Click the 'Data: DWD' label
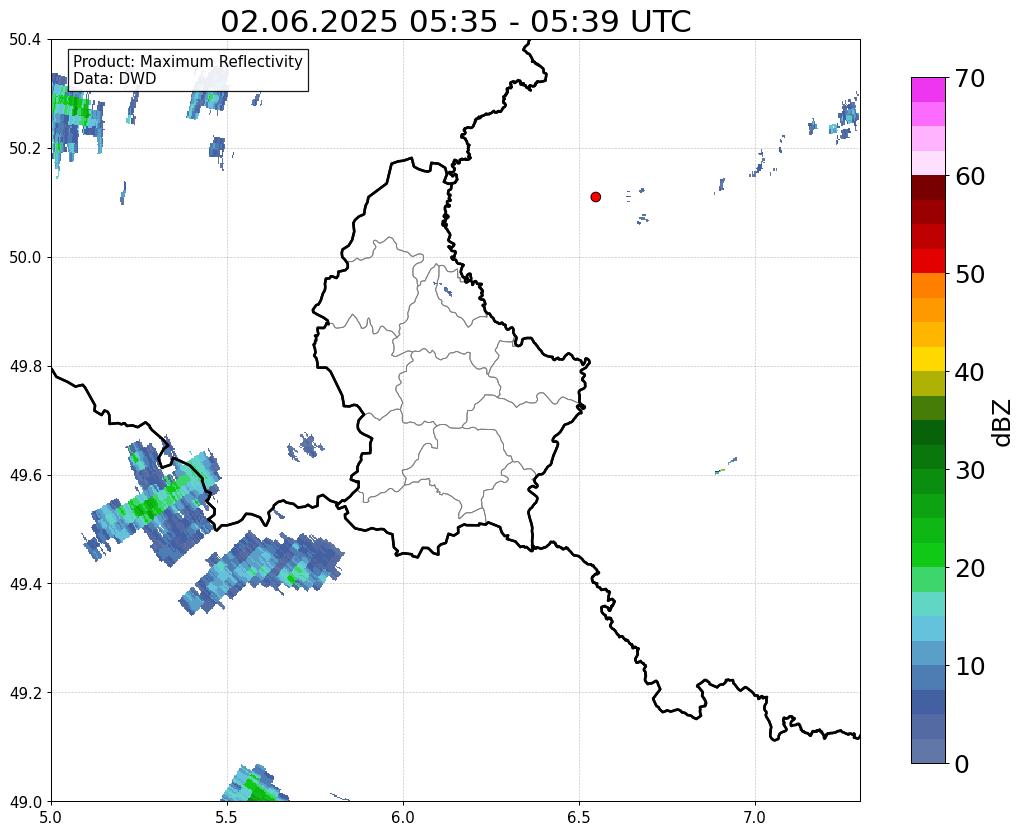1023x834 pixels. click(x=115, y=79)
